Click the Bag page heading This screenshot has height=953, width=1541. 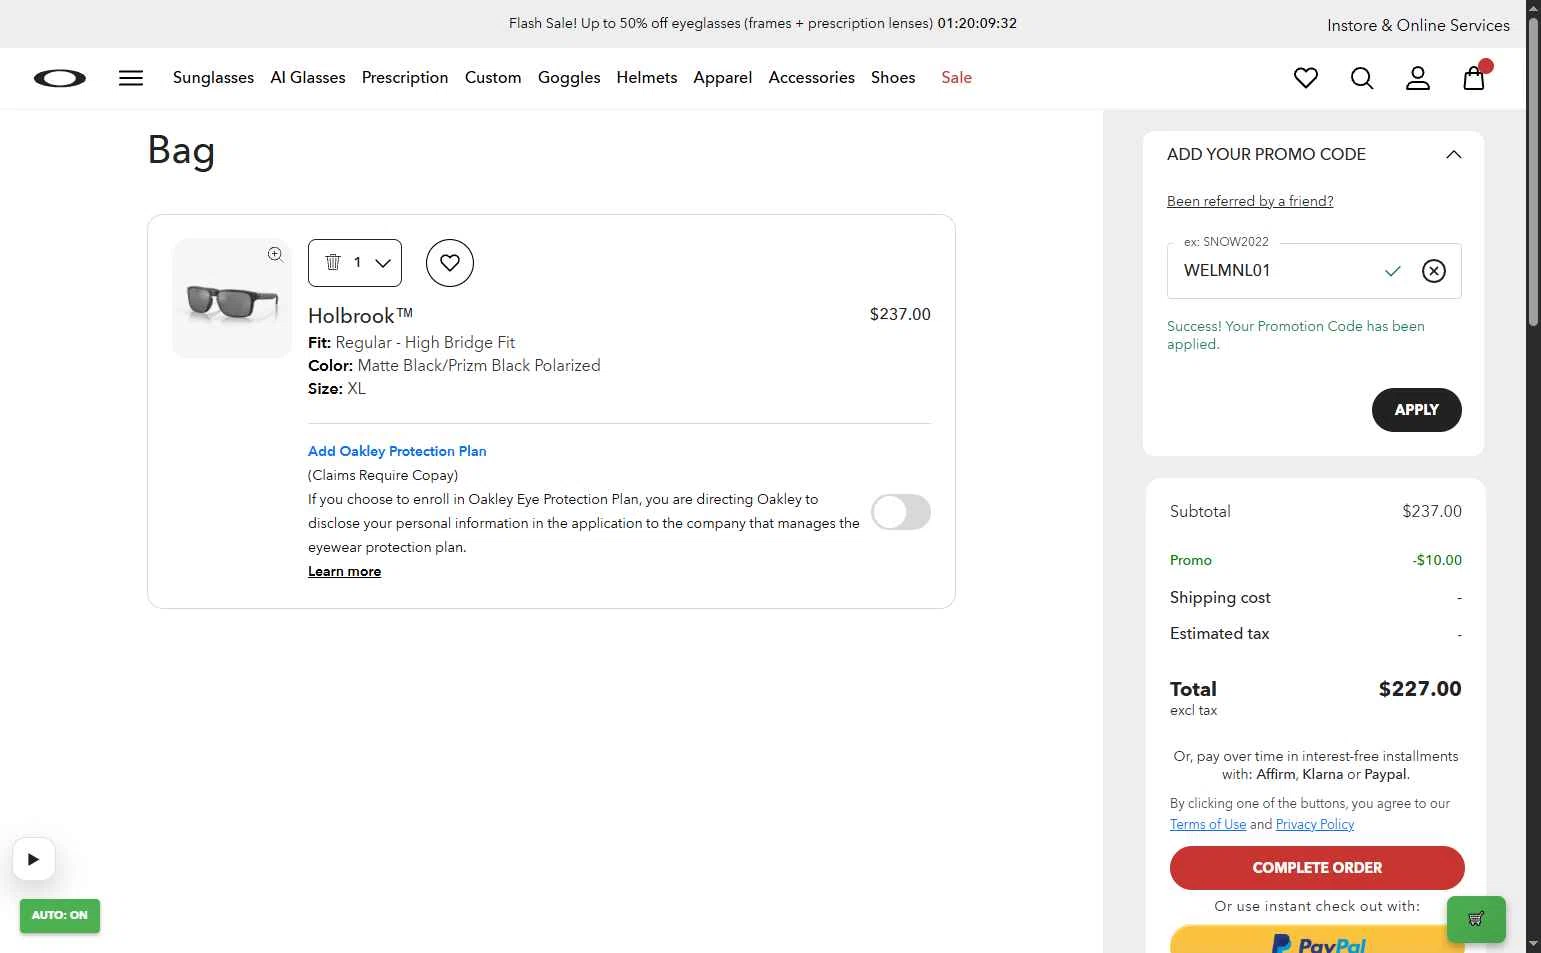point(181,151)
